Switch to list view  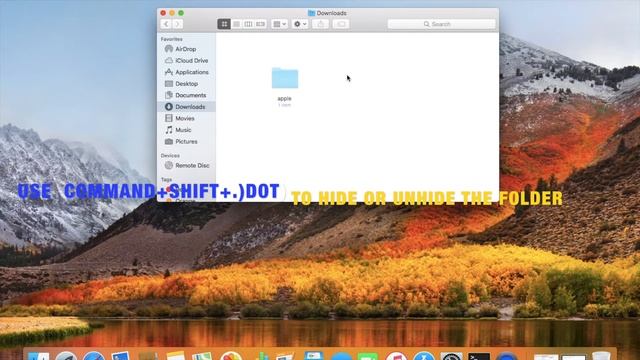pyautogui.click(x=236, y=24)
